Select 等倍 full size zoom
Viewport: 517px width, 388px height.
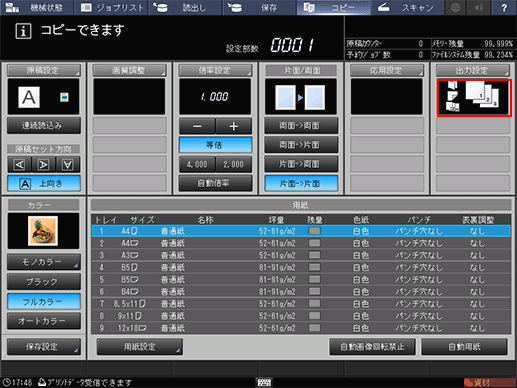tap(215, 145)
